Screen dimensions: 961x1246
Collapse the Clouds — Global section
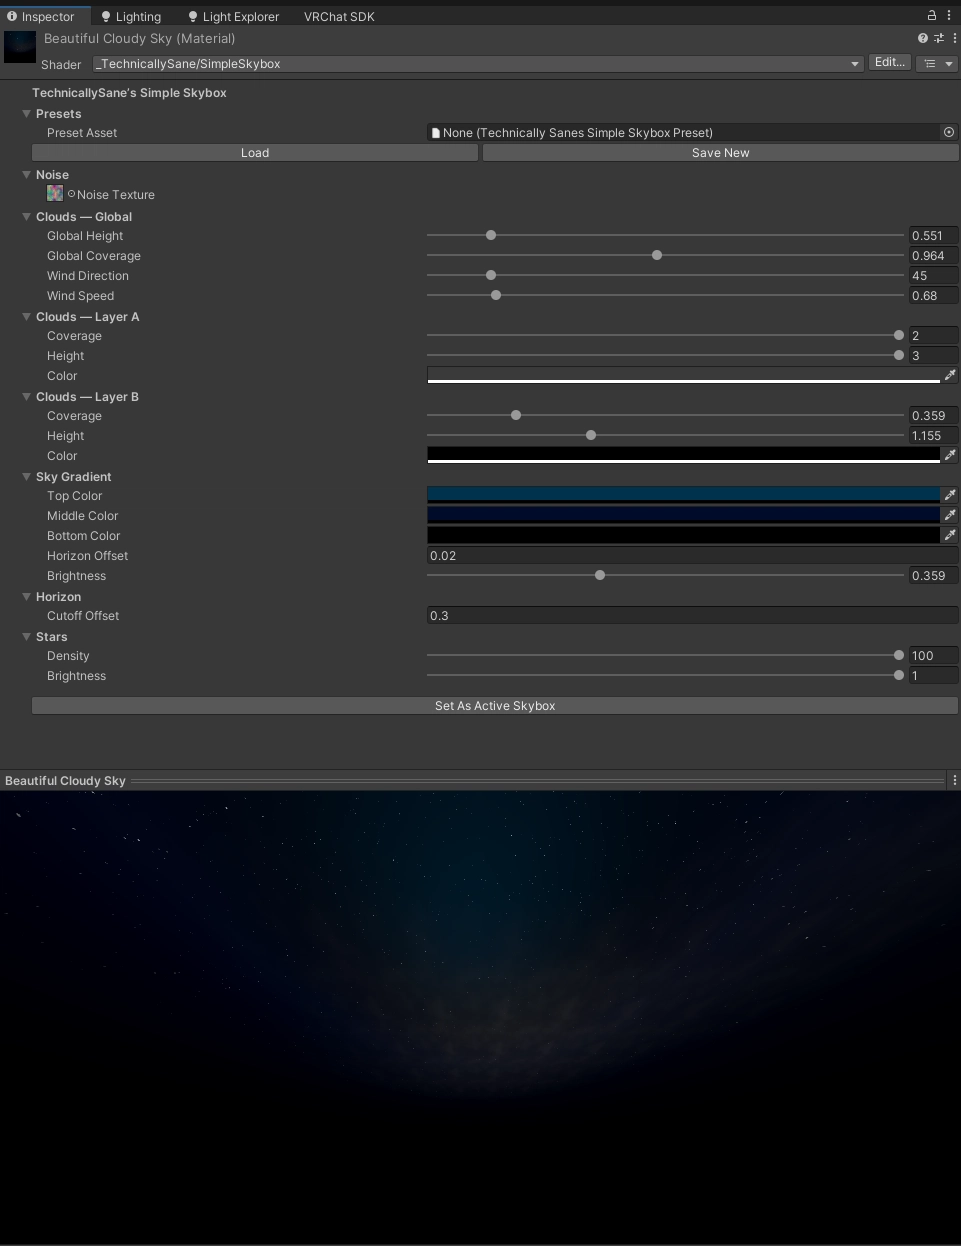click(27, 217)
